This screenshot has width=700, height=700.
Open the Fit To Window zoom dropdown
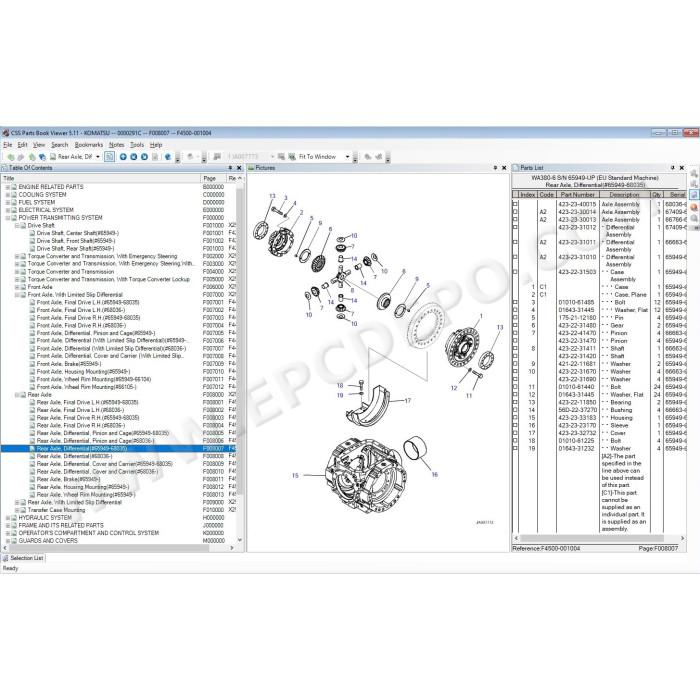coord(347,157)
